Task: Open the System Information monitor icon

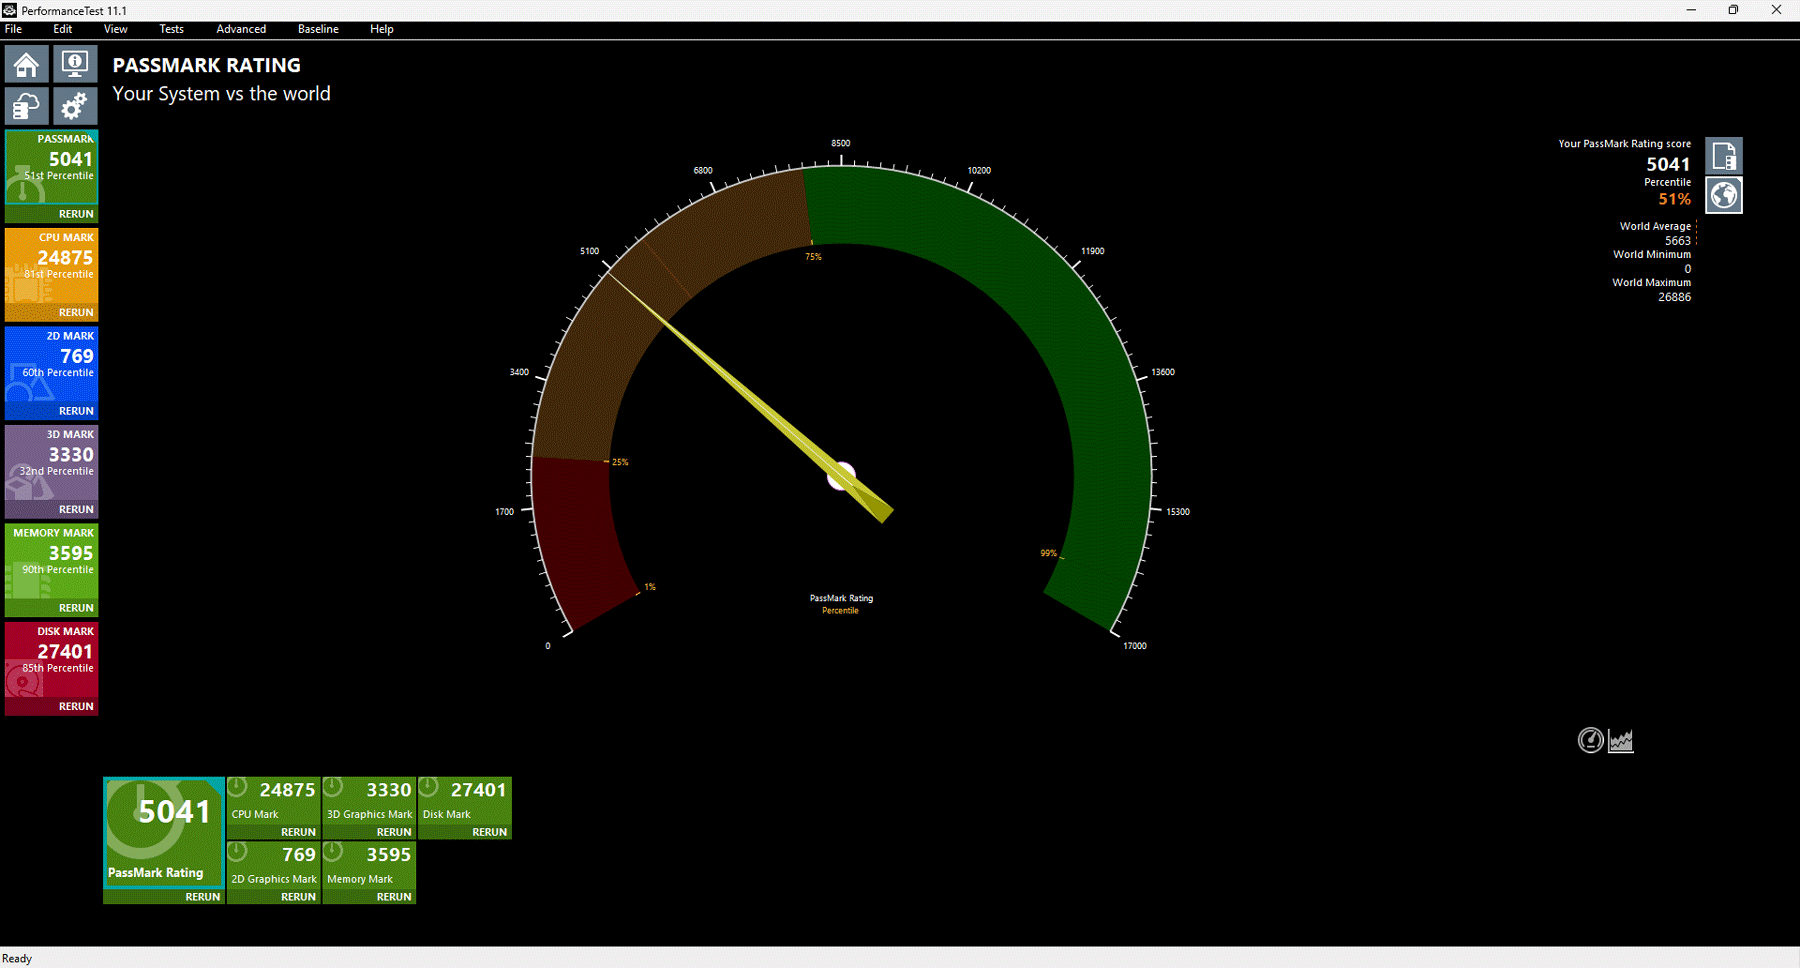Action: tap(75, 65)
